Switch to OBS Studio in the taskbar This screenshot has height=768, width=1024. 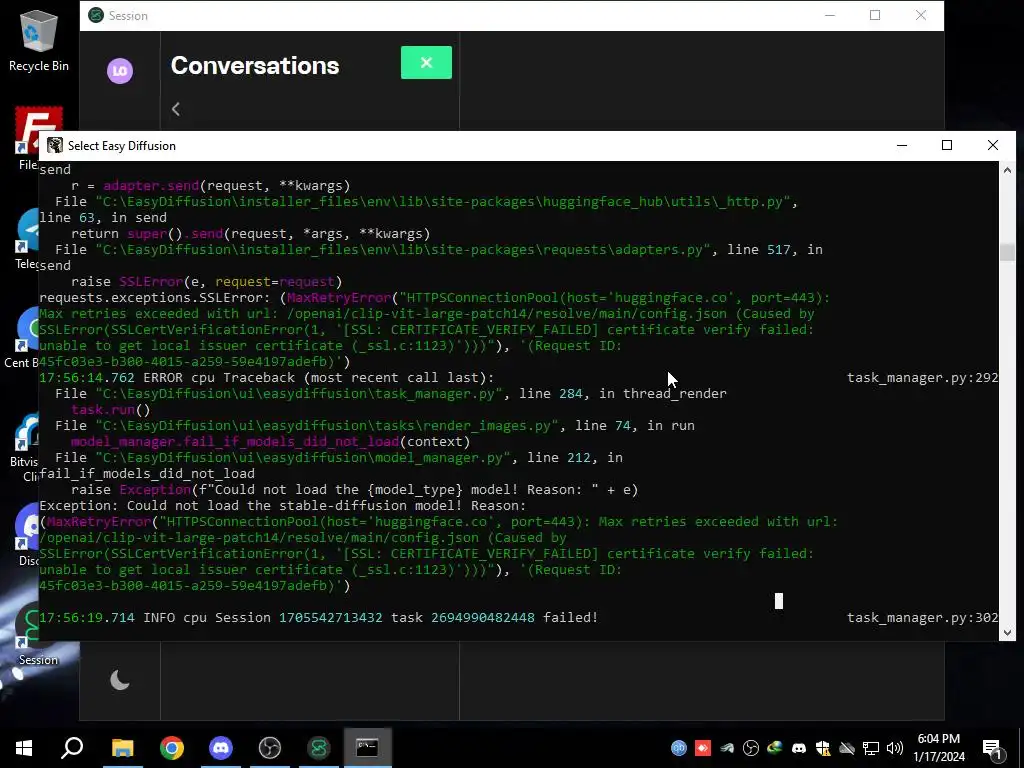coord(270,748)
